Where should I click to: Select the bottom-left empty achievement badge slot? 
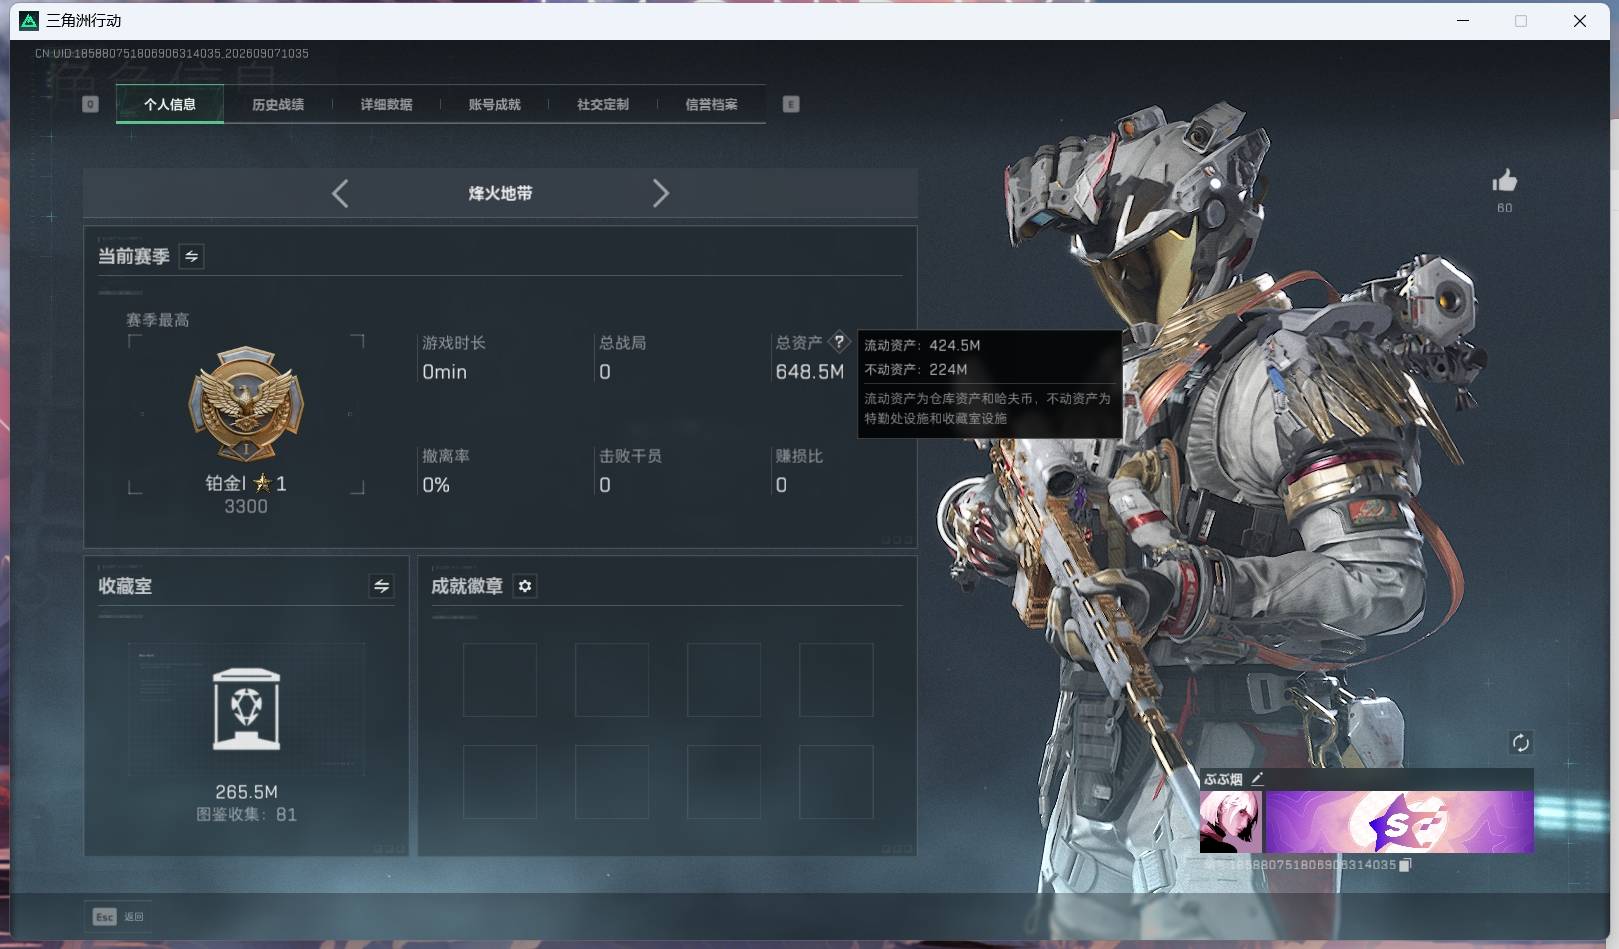pos(500,782)
